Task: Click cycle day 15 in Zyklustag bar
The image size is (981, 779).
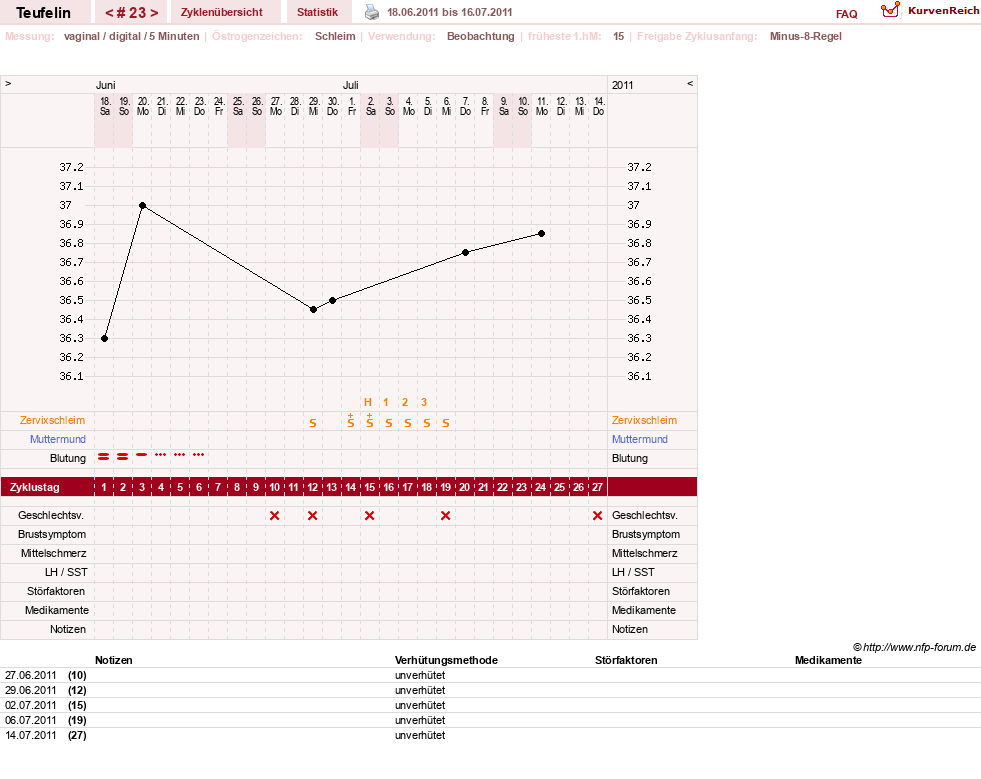Action: [x=370, y=487]
